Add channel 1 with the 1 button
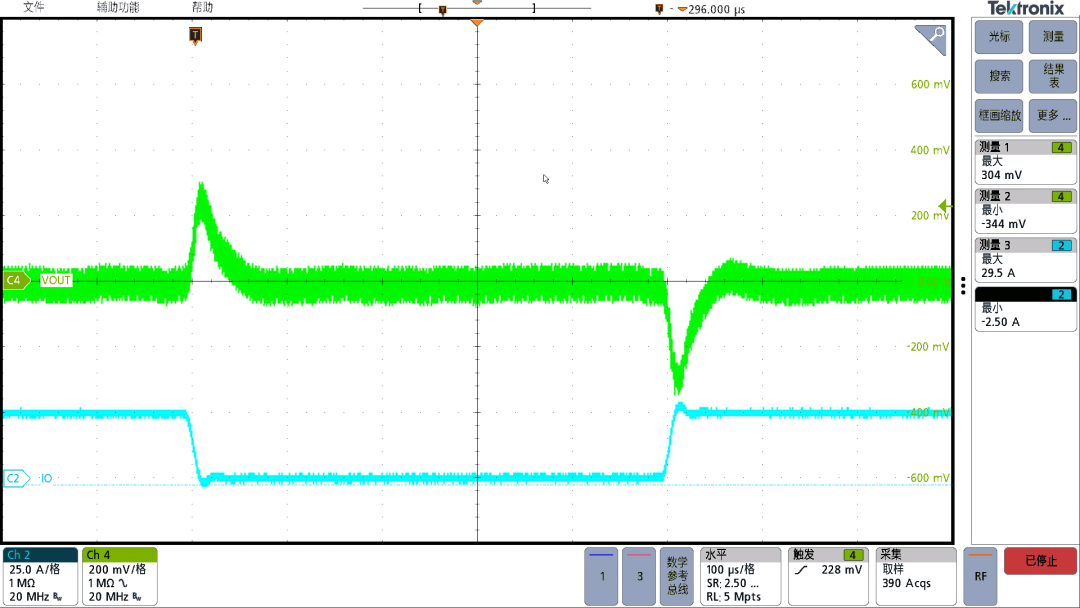This screenshot has width=1080, height=608. coord(601,575)
